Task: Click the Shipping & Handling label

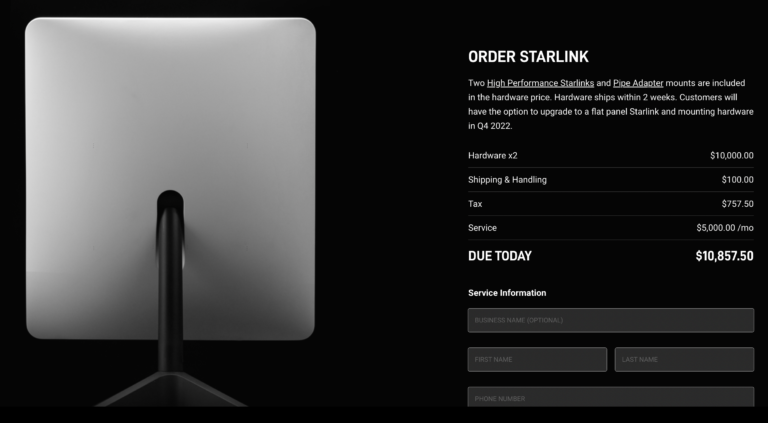Action: tap(507, 180)
